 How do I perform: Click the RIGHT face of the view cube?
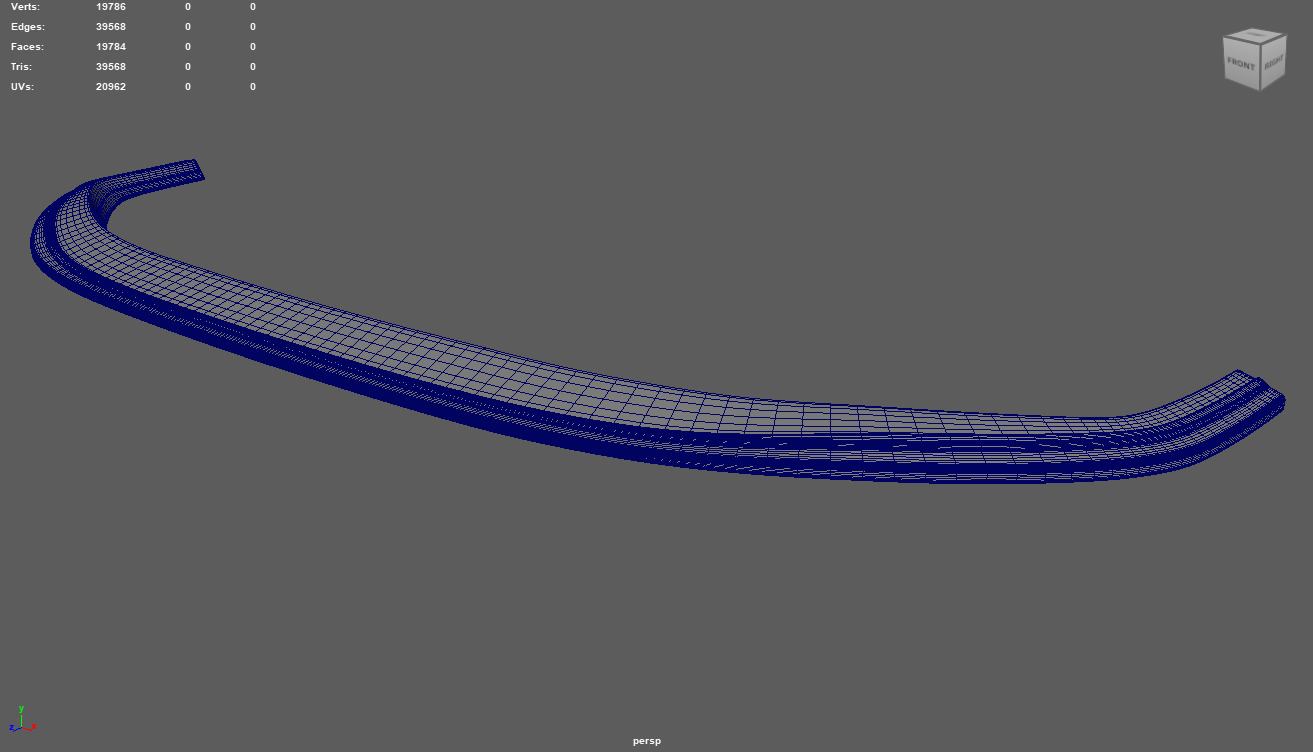pos(1273,62)
